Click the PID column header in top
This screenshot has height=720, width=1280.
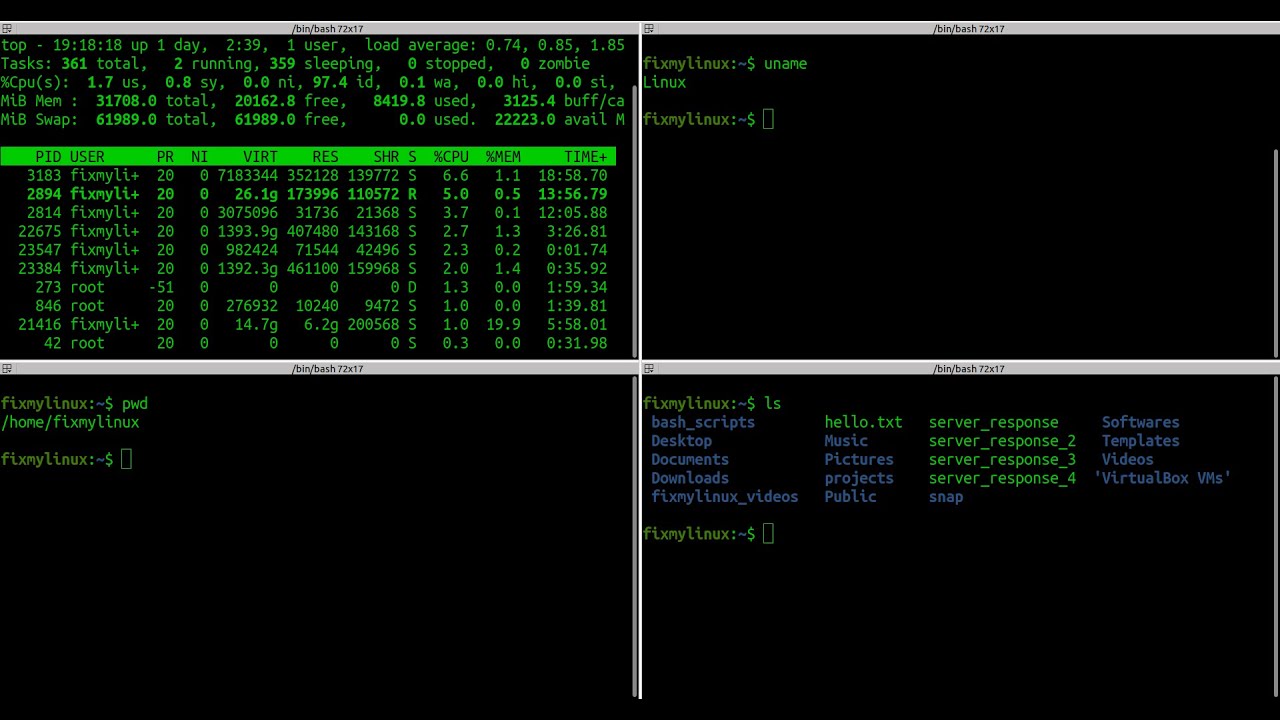(x=48, y=157)
